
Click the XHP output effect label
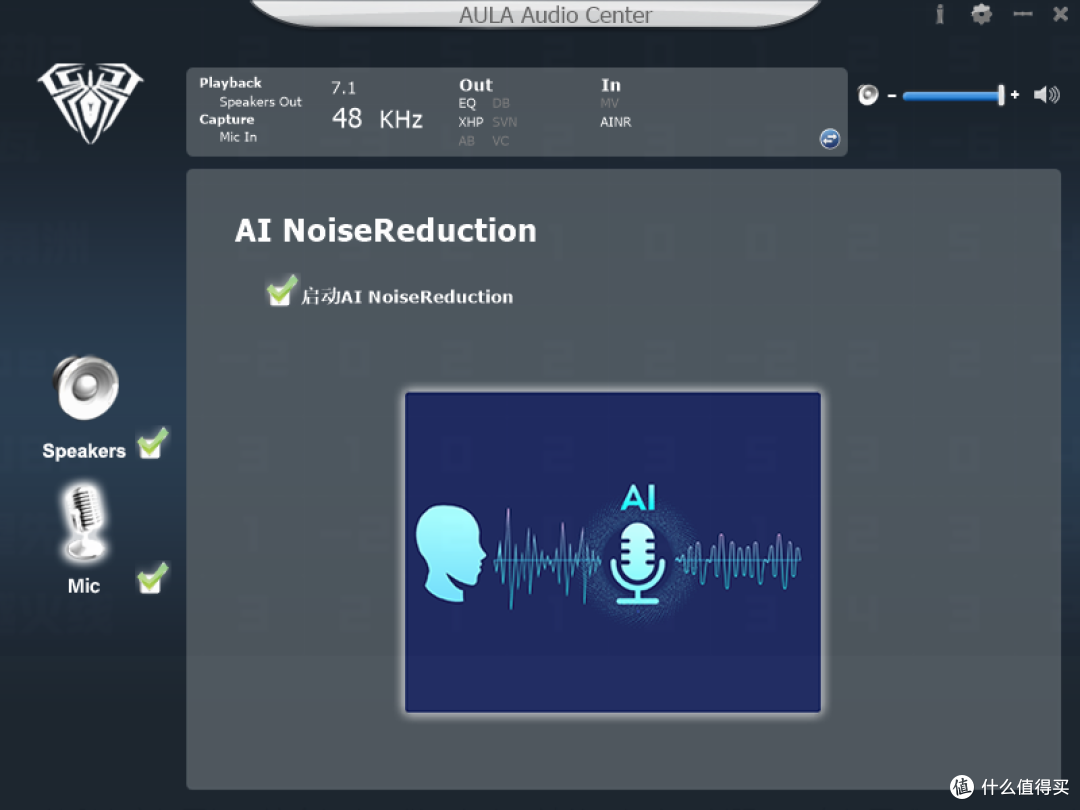click(x=470, y=122)
